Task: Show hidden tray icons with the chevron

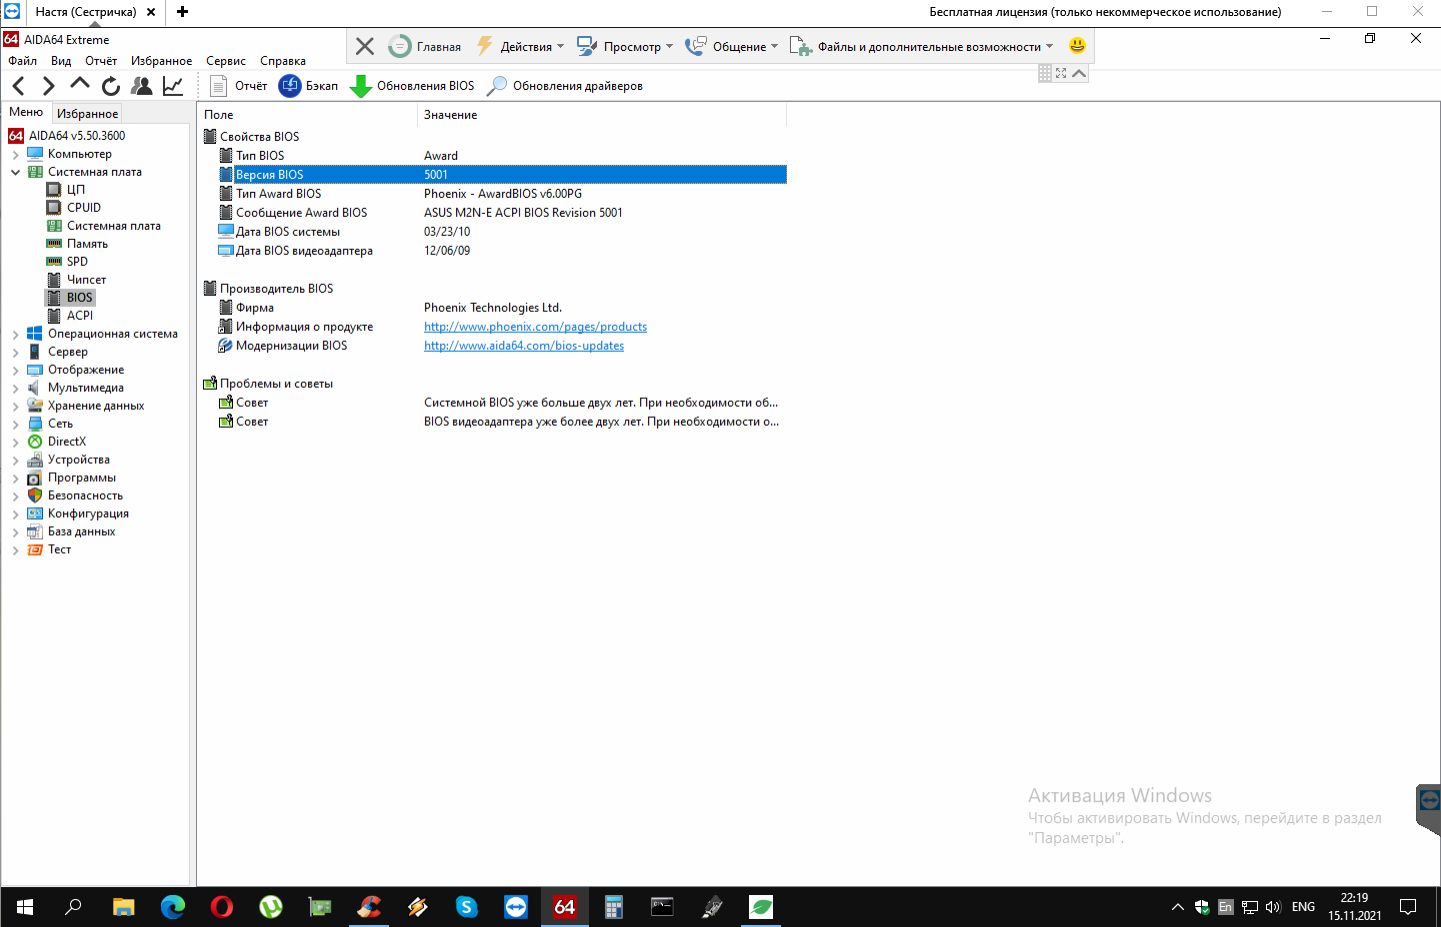Action: pyautogui.click(x=1178, y=907)
